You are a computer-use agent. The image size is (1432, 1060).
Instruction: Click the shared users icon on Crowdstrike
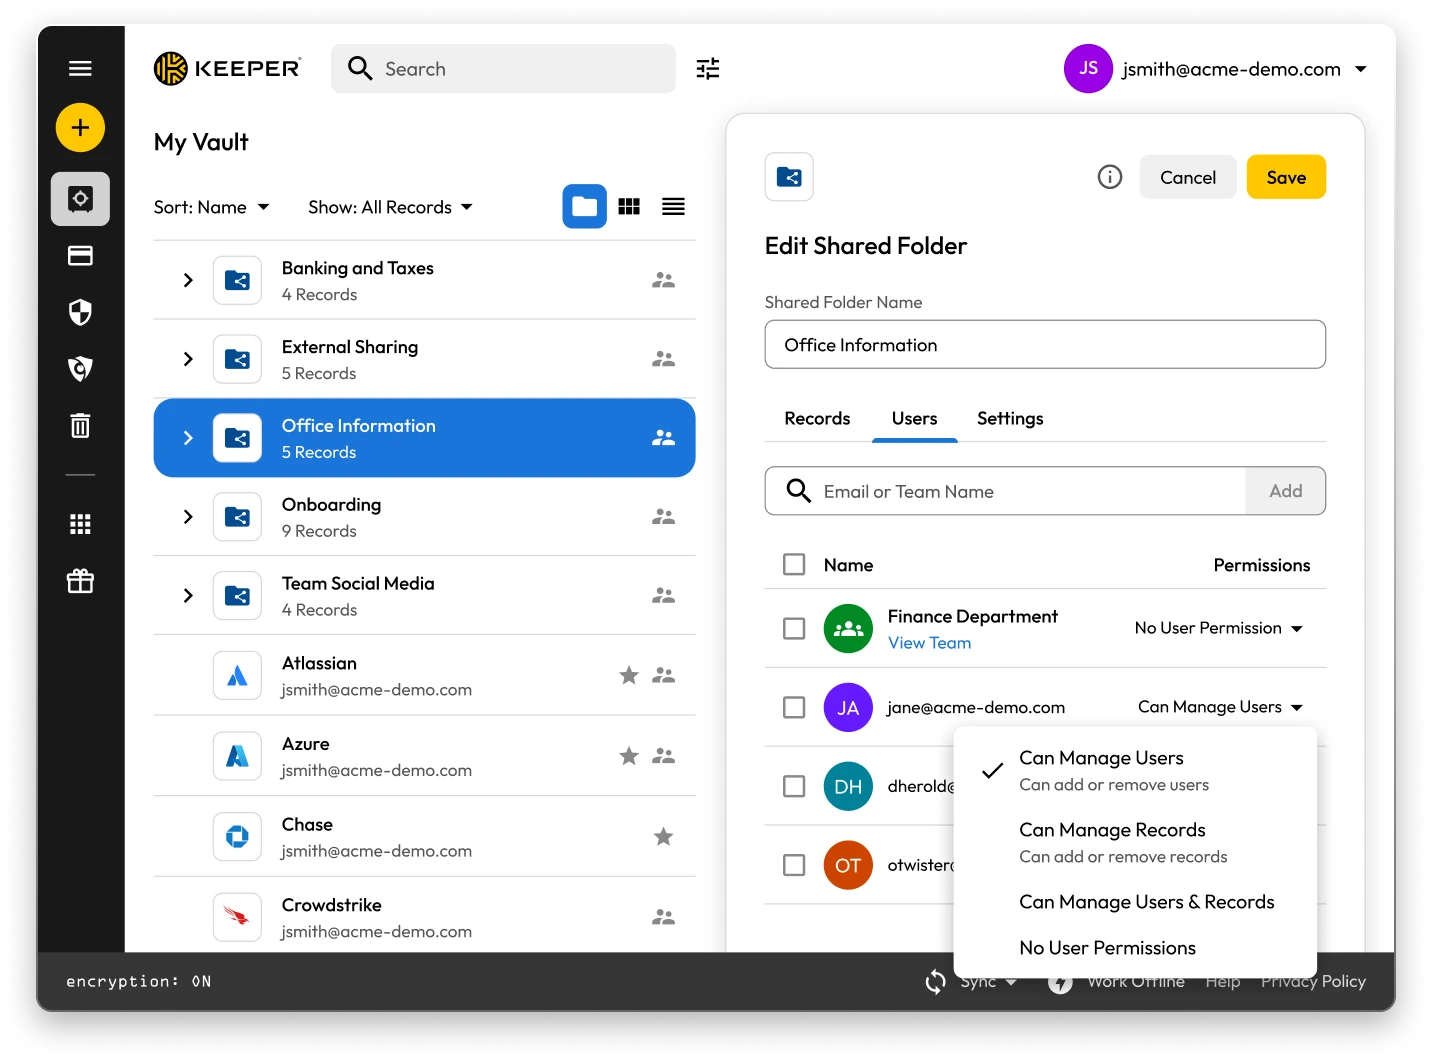[x=663, y=917]
